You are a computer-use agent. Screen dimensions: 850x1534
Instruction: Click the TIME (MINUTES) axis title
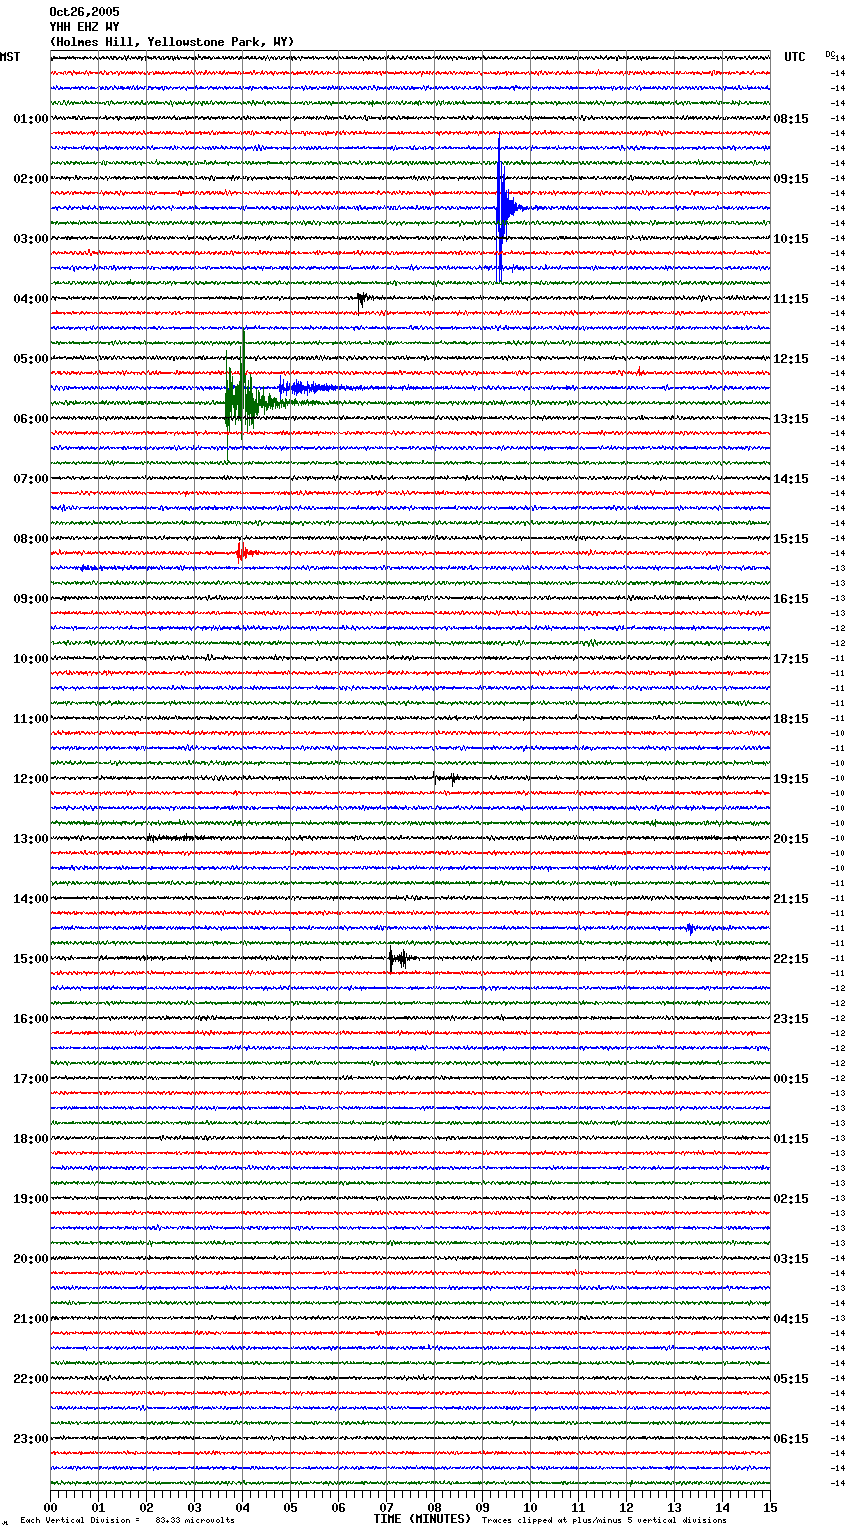click(422, 1519)
